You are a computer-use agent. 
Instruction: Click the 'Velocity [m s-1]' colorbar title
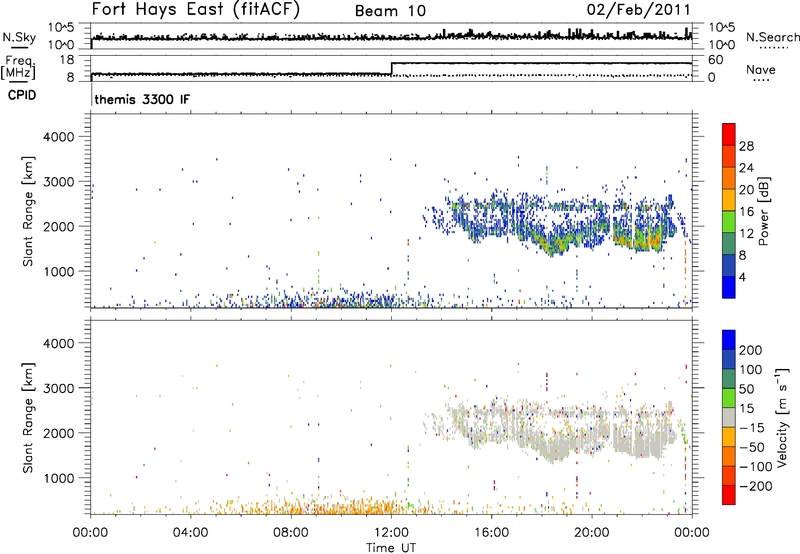782,418
